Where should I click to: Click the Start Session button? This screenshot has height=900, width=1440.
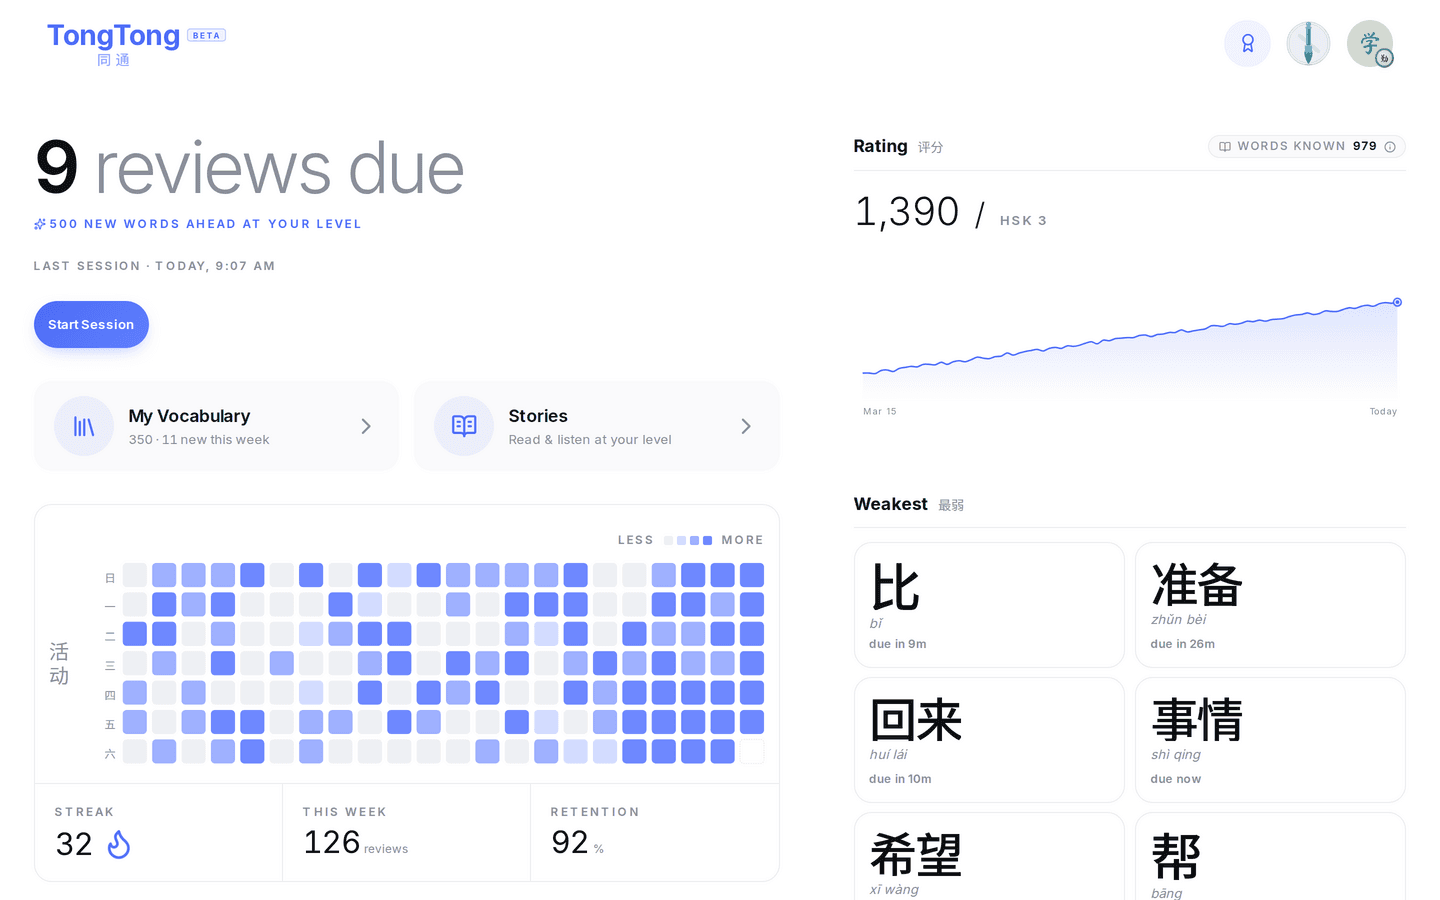91,324
